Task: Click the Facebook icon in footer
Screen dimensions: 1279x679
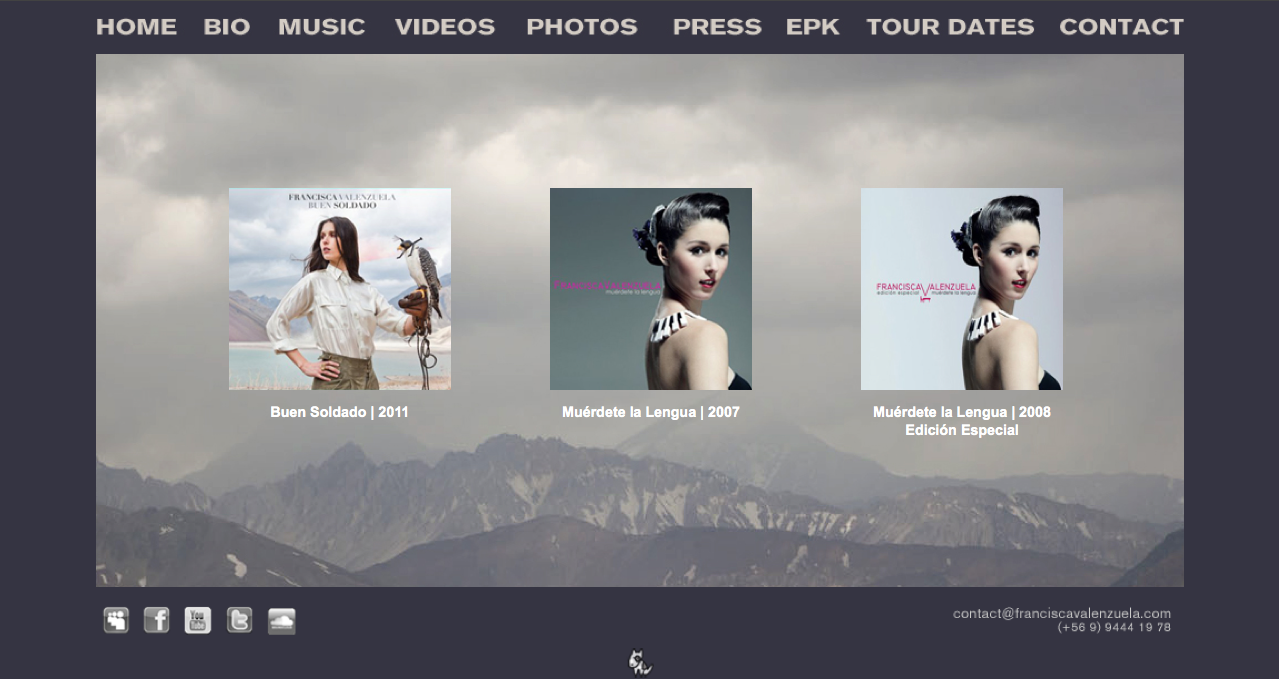Action: click(x=157, y=621)
